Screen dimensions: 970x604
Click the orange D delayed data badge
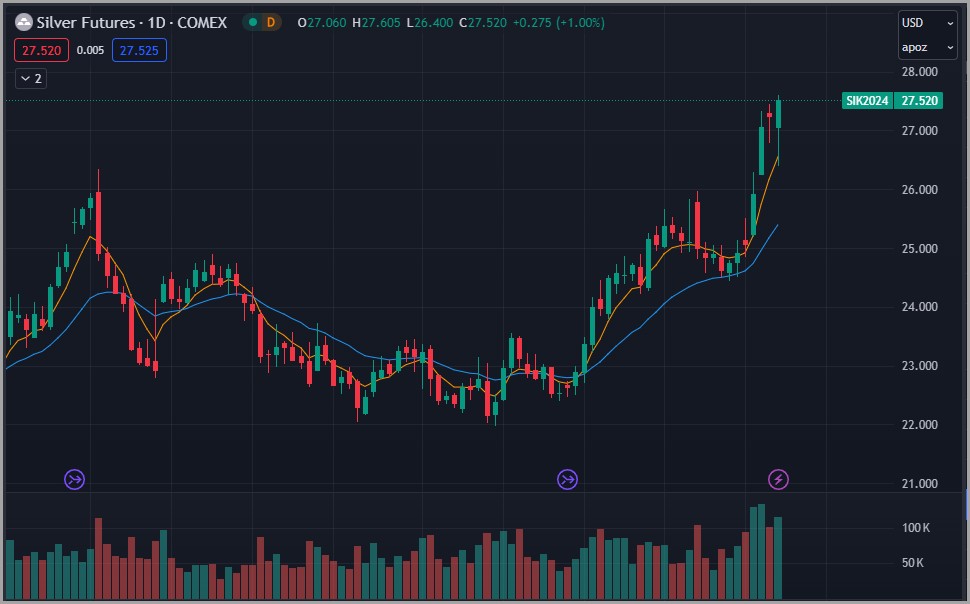click(270, 23)
